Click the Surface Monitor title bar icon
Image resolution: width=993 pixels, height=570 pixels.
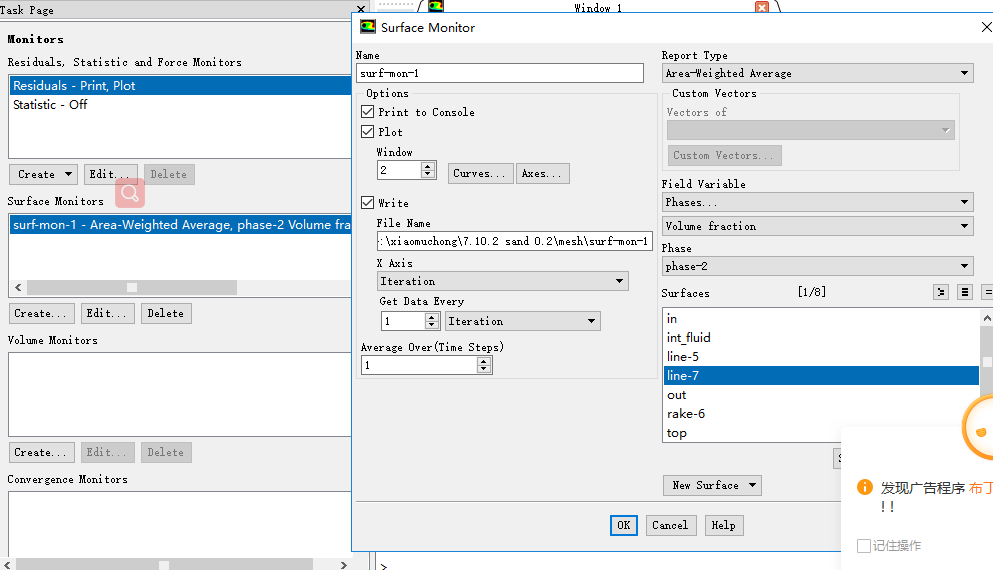[368, 27]
